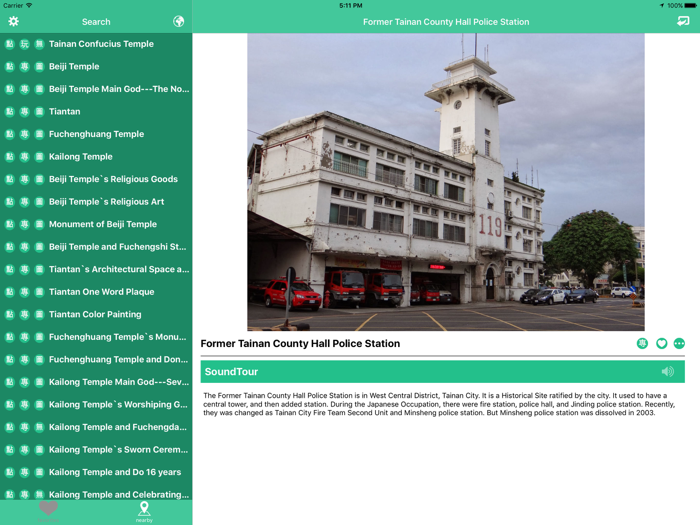
Task: Tap 圖 icon next to Kailong Temple
Action: click(39, 157)
